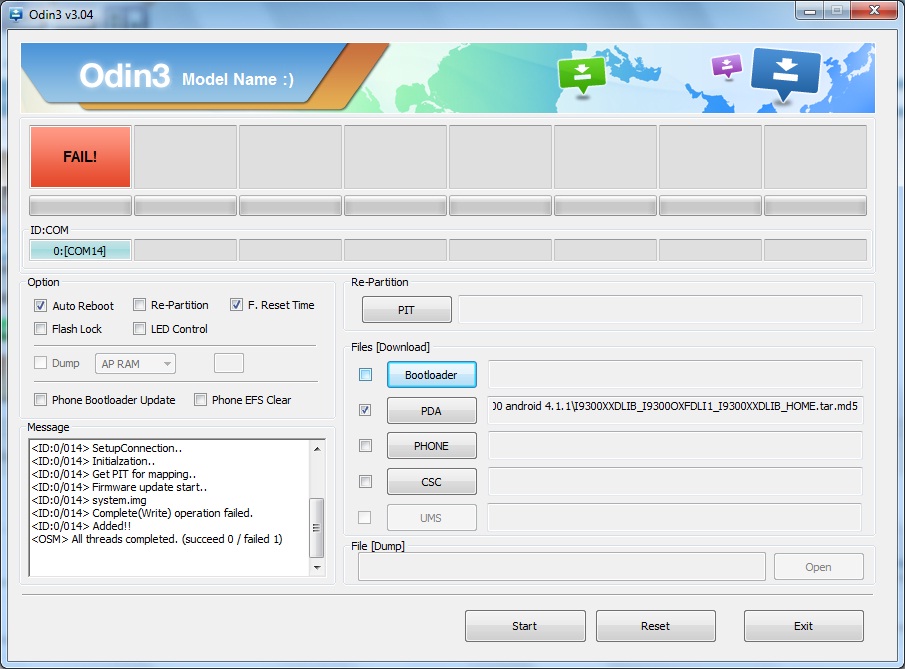
Task: Click the CSC file button
Action: 432,481
